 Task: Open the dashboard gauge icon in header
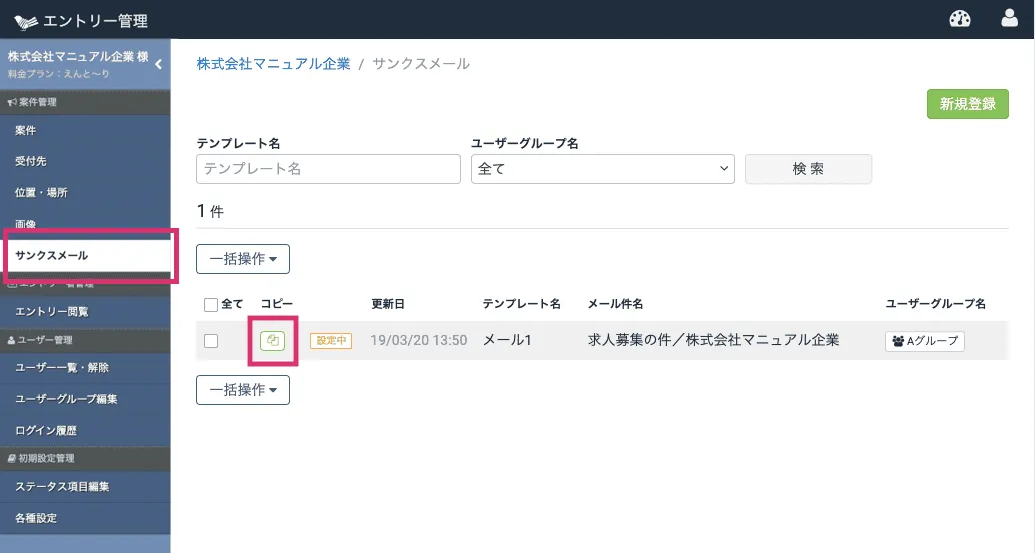[x=960, y=19]
